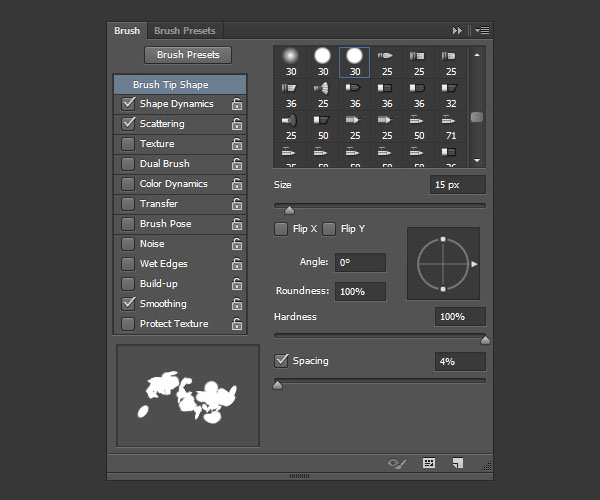The image size is (600, 500).
Task: Uncheck the Scattering option
Action: click(128, 124)
